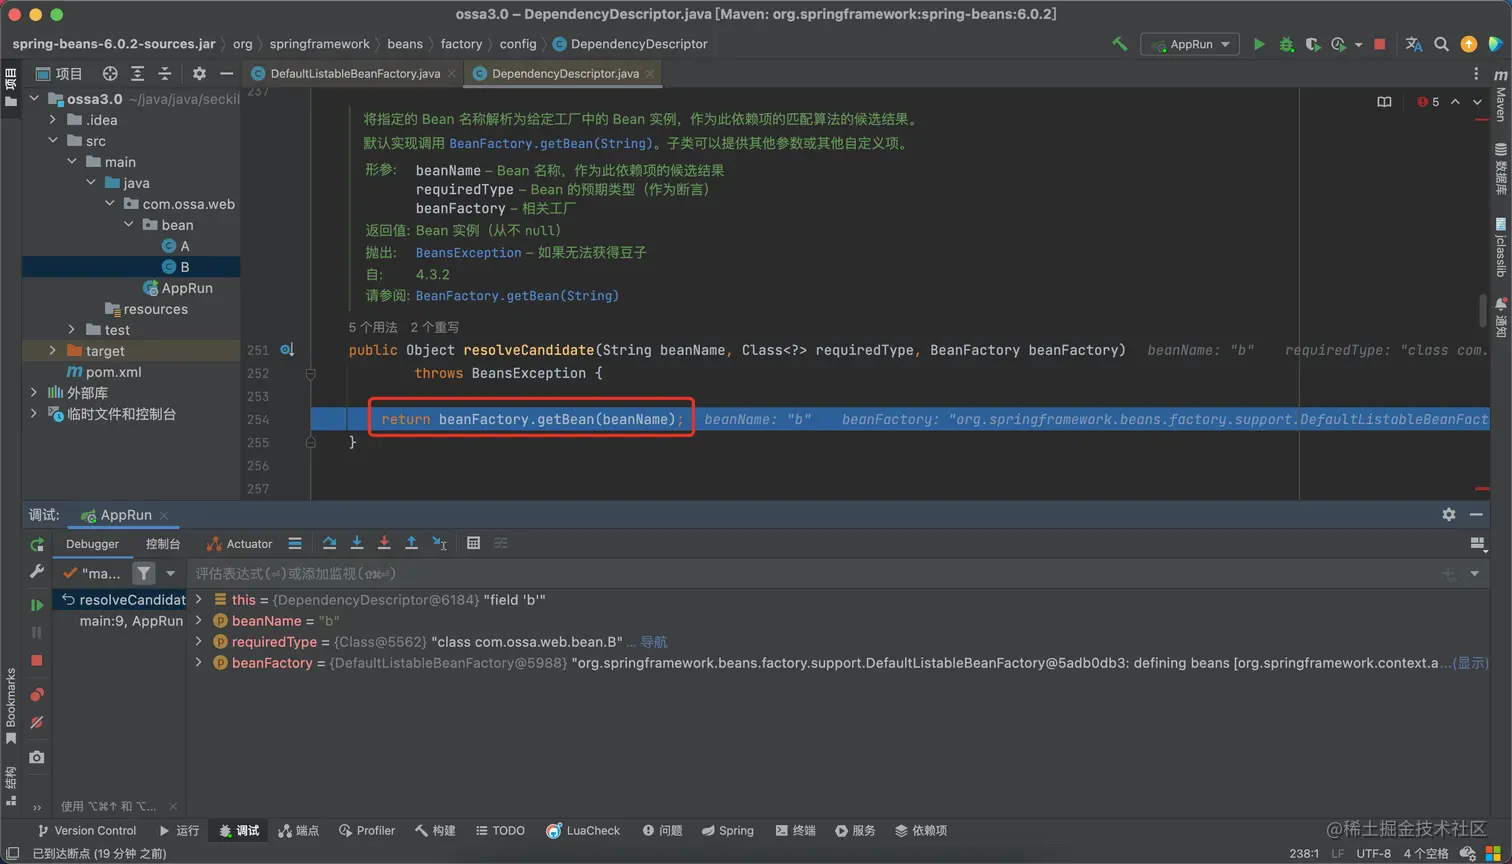Open the thread selector dropdown arrow

[x=171, y=573]
